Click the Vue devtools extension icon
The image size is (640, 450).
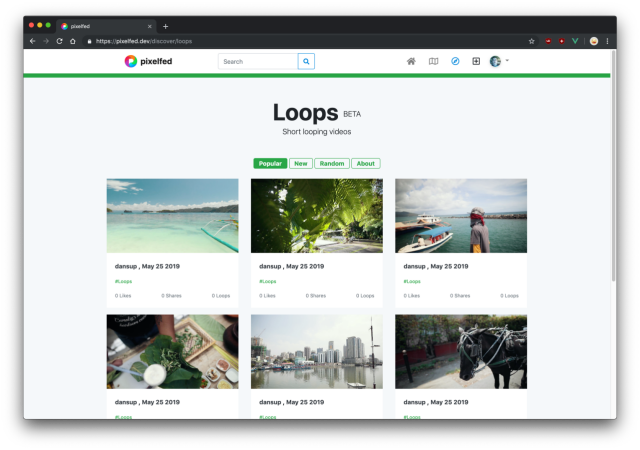click(575, 41)
